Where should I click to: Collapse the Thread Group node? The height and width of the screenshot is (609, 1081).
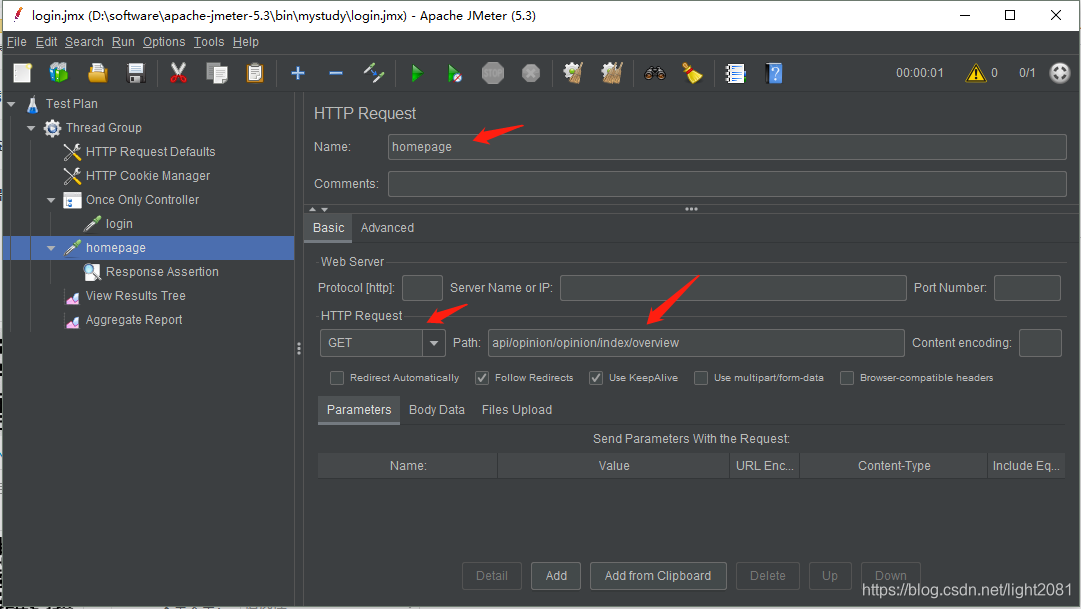(31, 128)
